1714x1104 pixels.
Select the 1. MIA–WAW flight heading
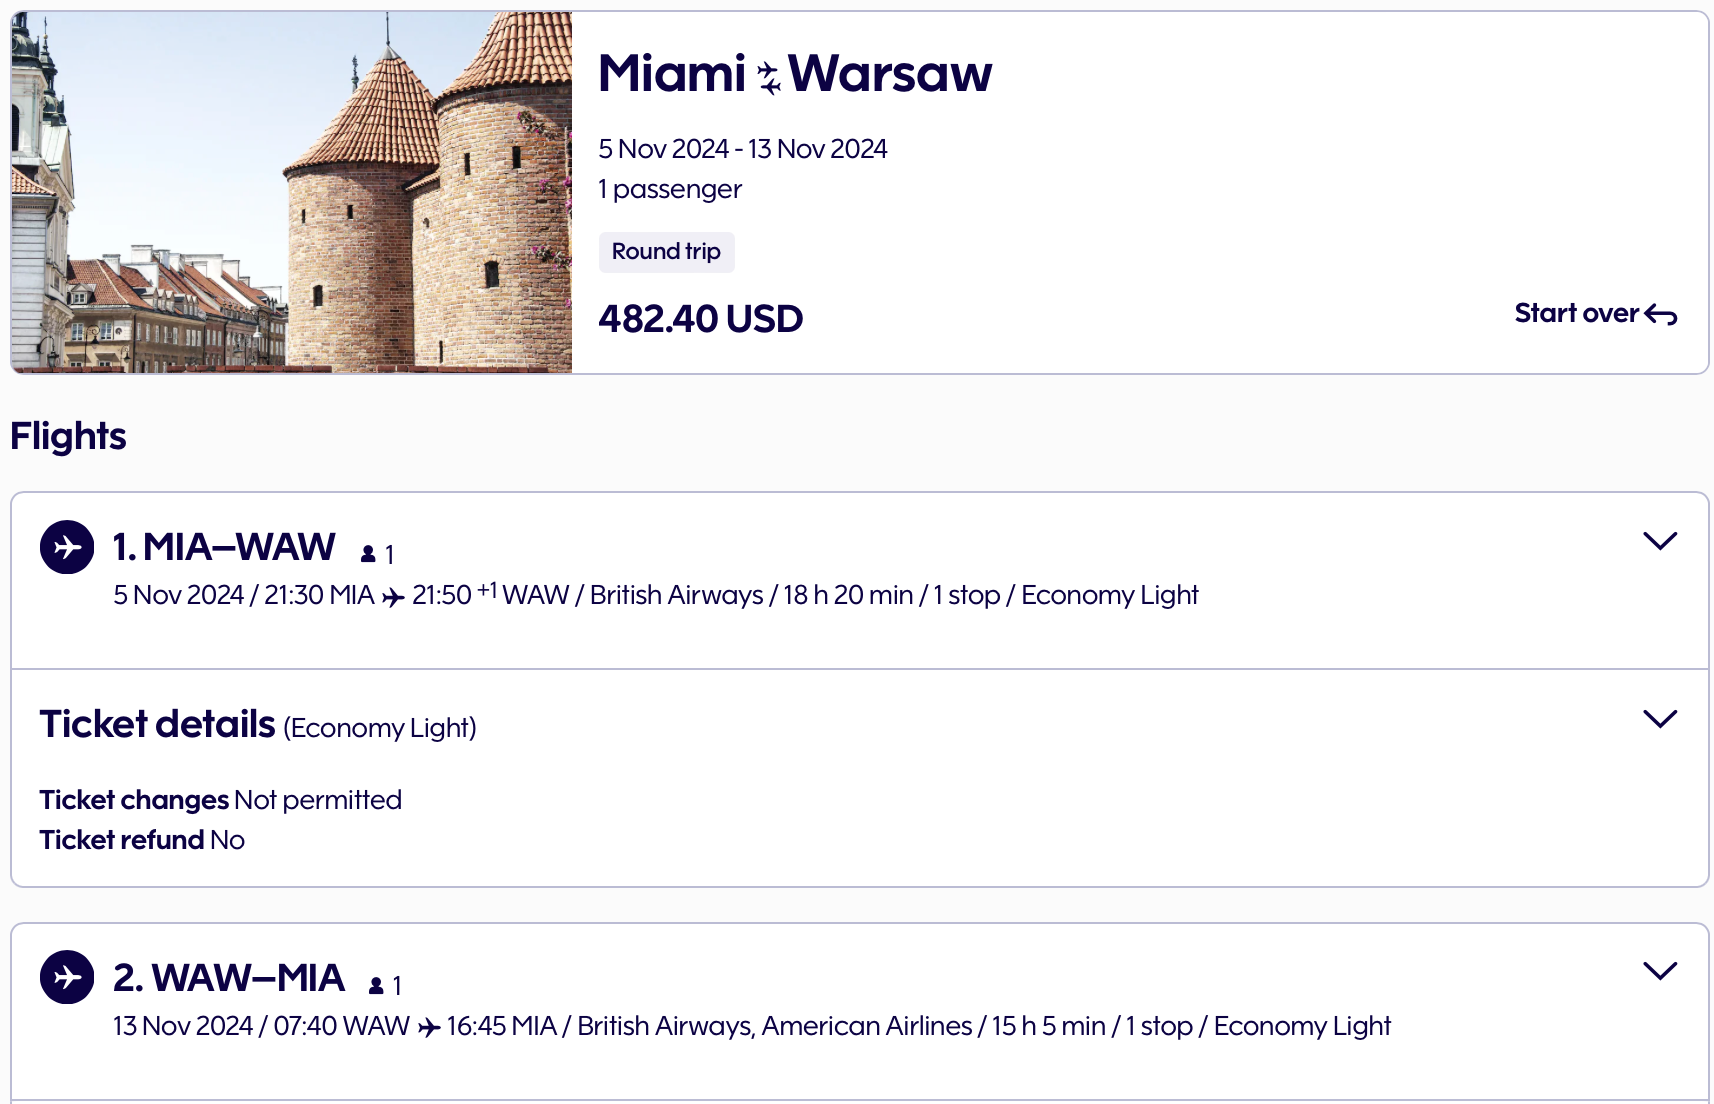(x=224, y=548)
